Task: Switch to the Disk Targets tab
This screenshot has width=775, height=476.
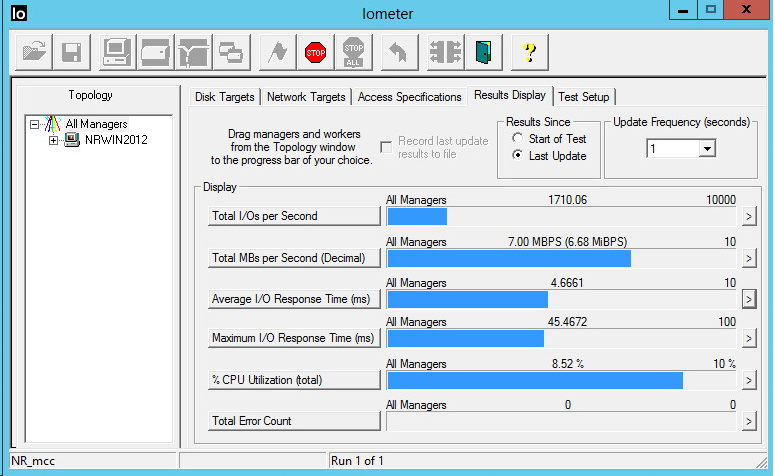Action: [224, 97]
